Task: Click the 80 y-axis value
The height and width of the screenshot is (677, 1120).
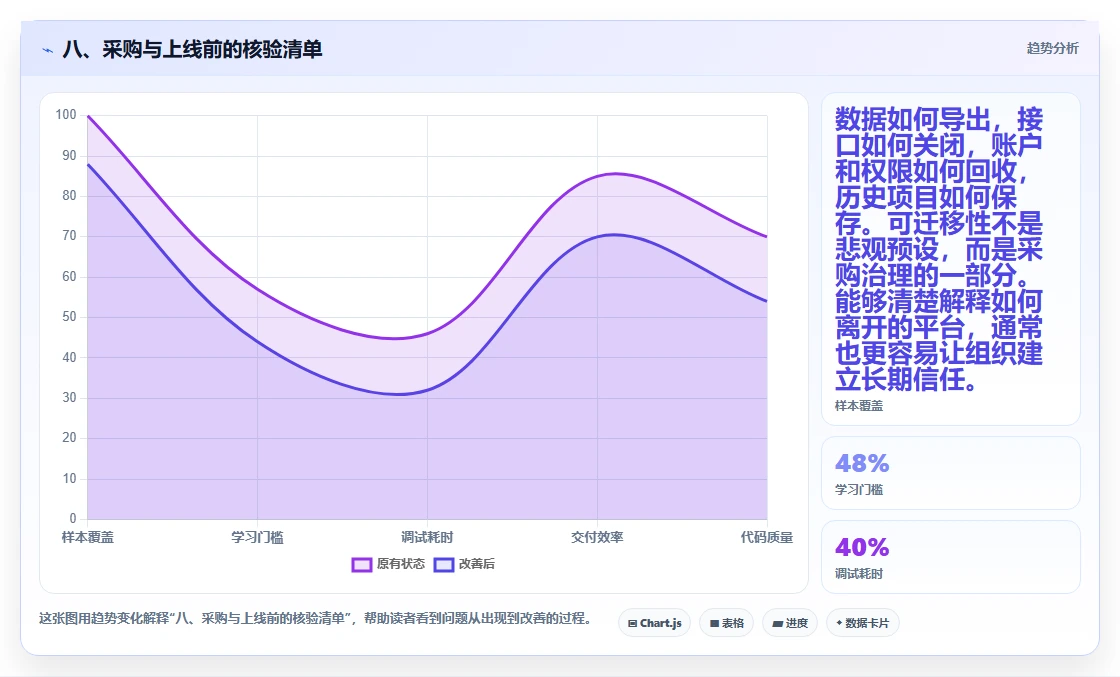Action: (69, 196)
